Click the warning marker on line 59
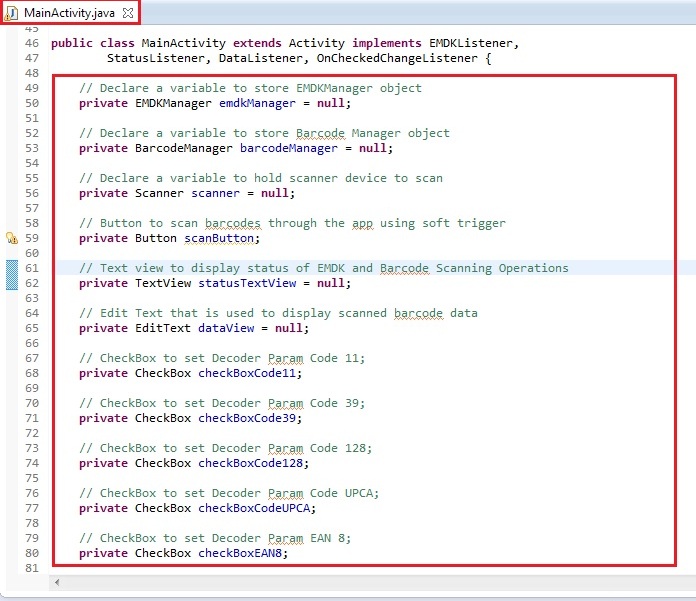 [12, 238]
